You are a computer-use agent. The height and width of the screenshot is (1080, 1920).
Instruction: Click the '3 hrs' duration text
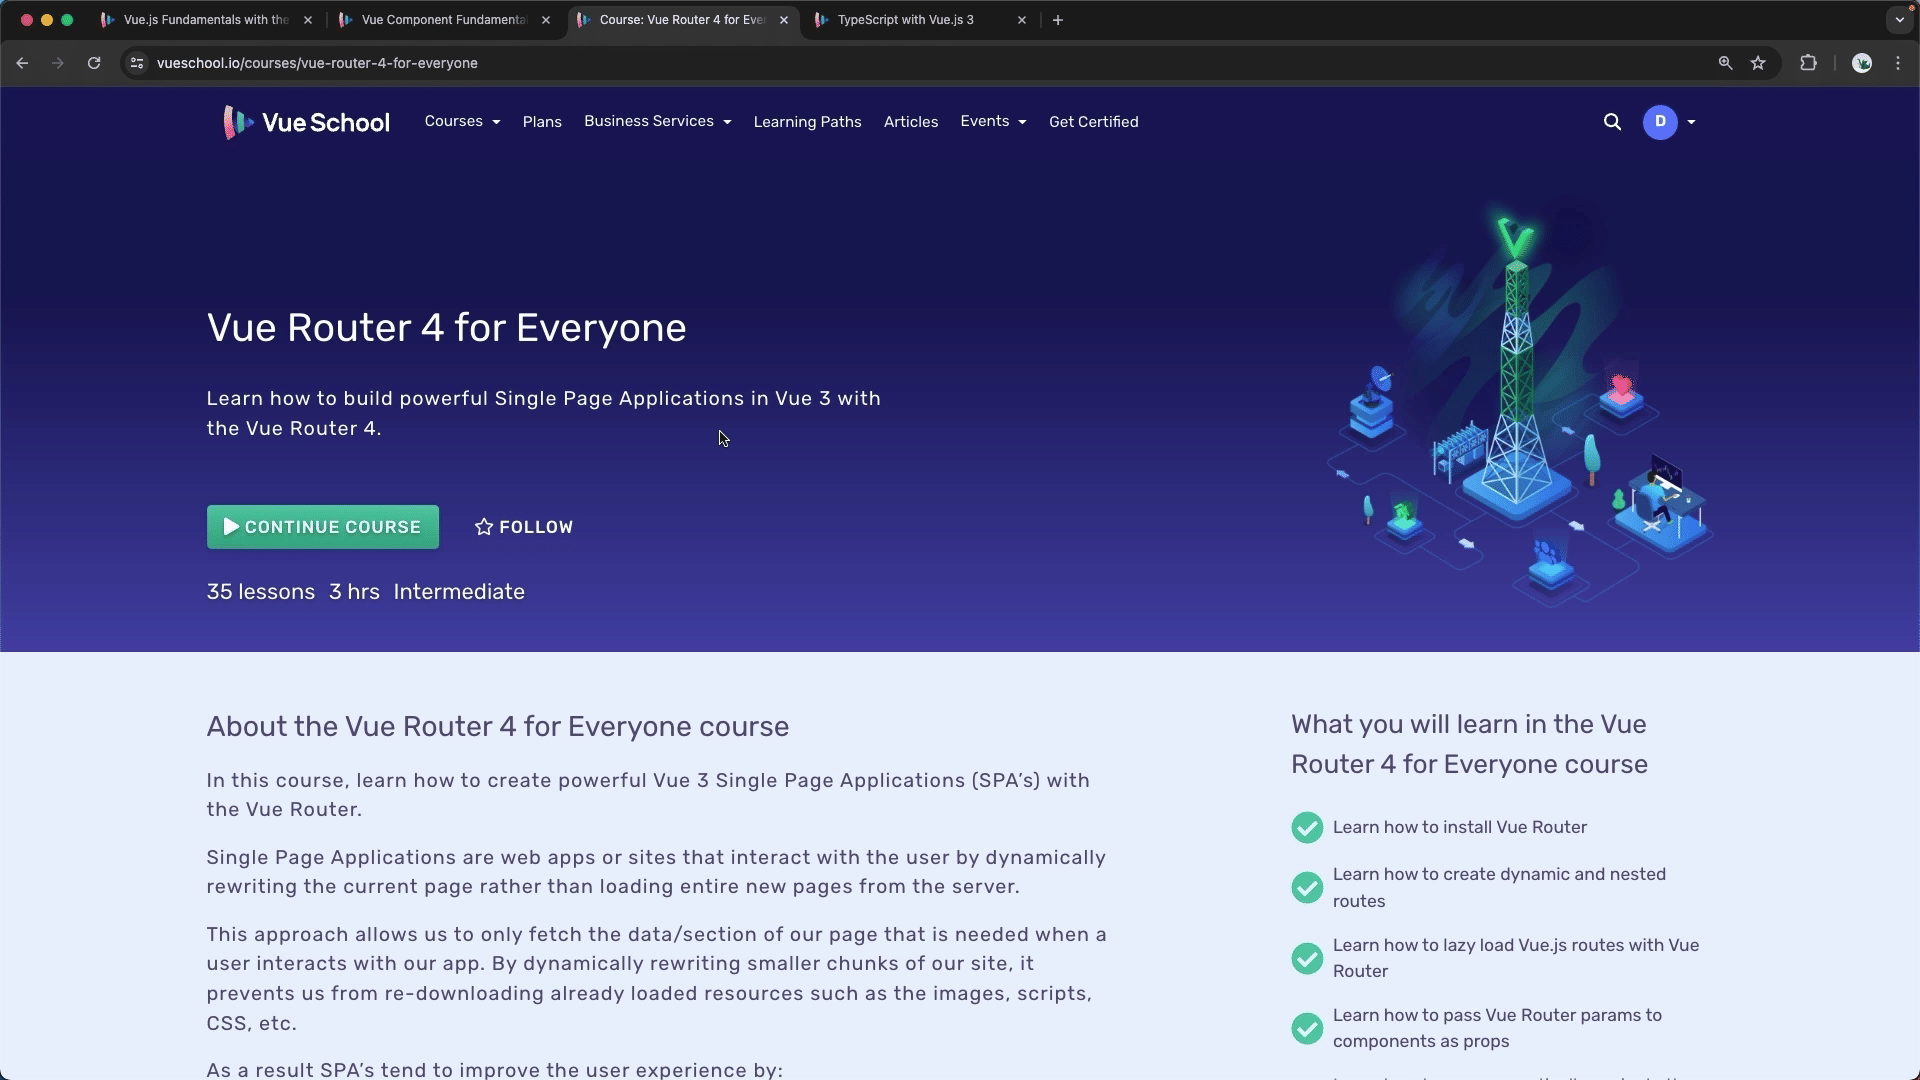coord(354,592)
